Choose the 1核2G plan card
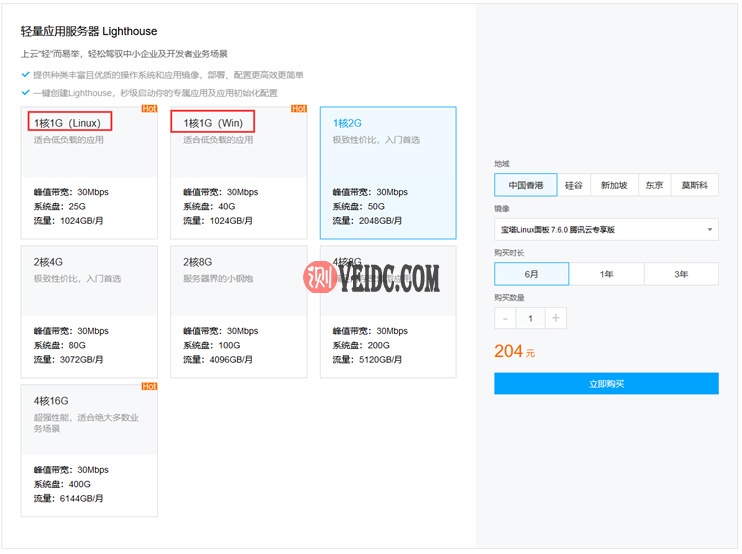This screenshot has width=742, height=554. point(388,173)
